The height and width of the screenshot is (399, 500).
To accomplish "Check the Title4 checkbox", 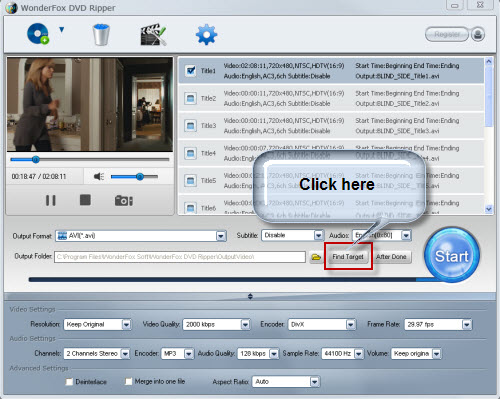I will click(190, 153).
